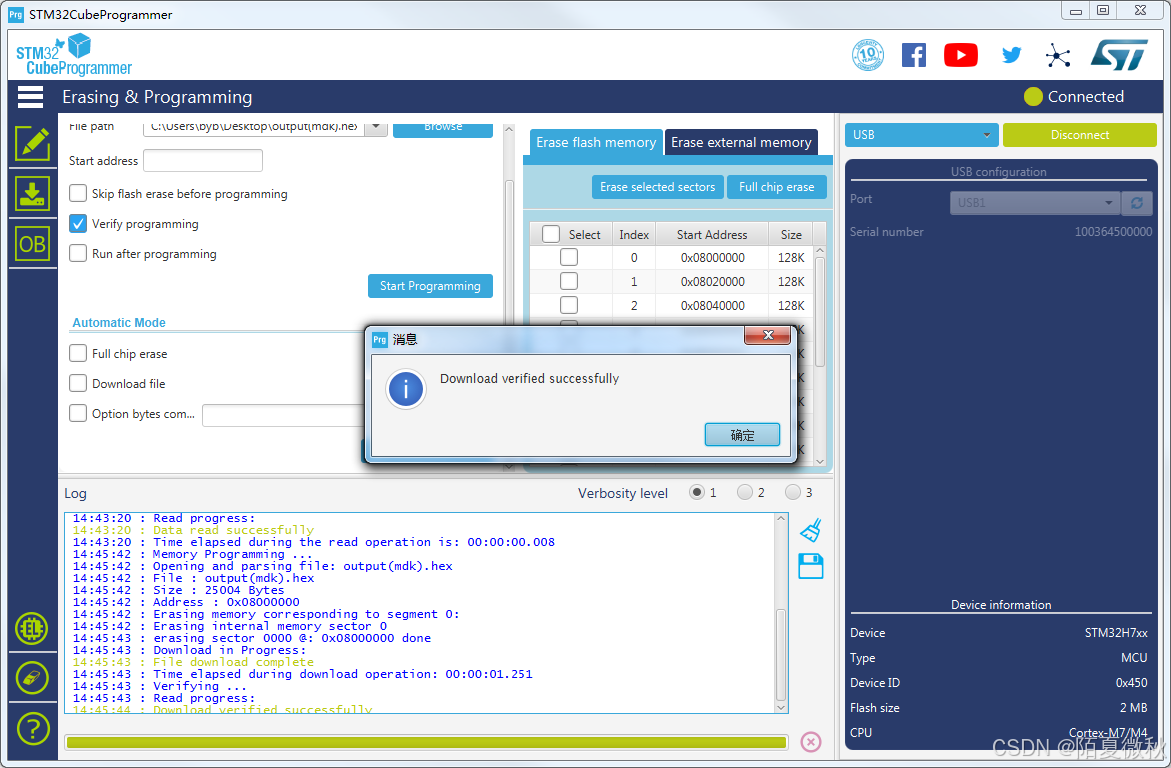Open the ST Twitter icon

click(x=1011, y=55)
